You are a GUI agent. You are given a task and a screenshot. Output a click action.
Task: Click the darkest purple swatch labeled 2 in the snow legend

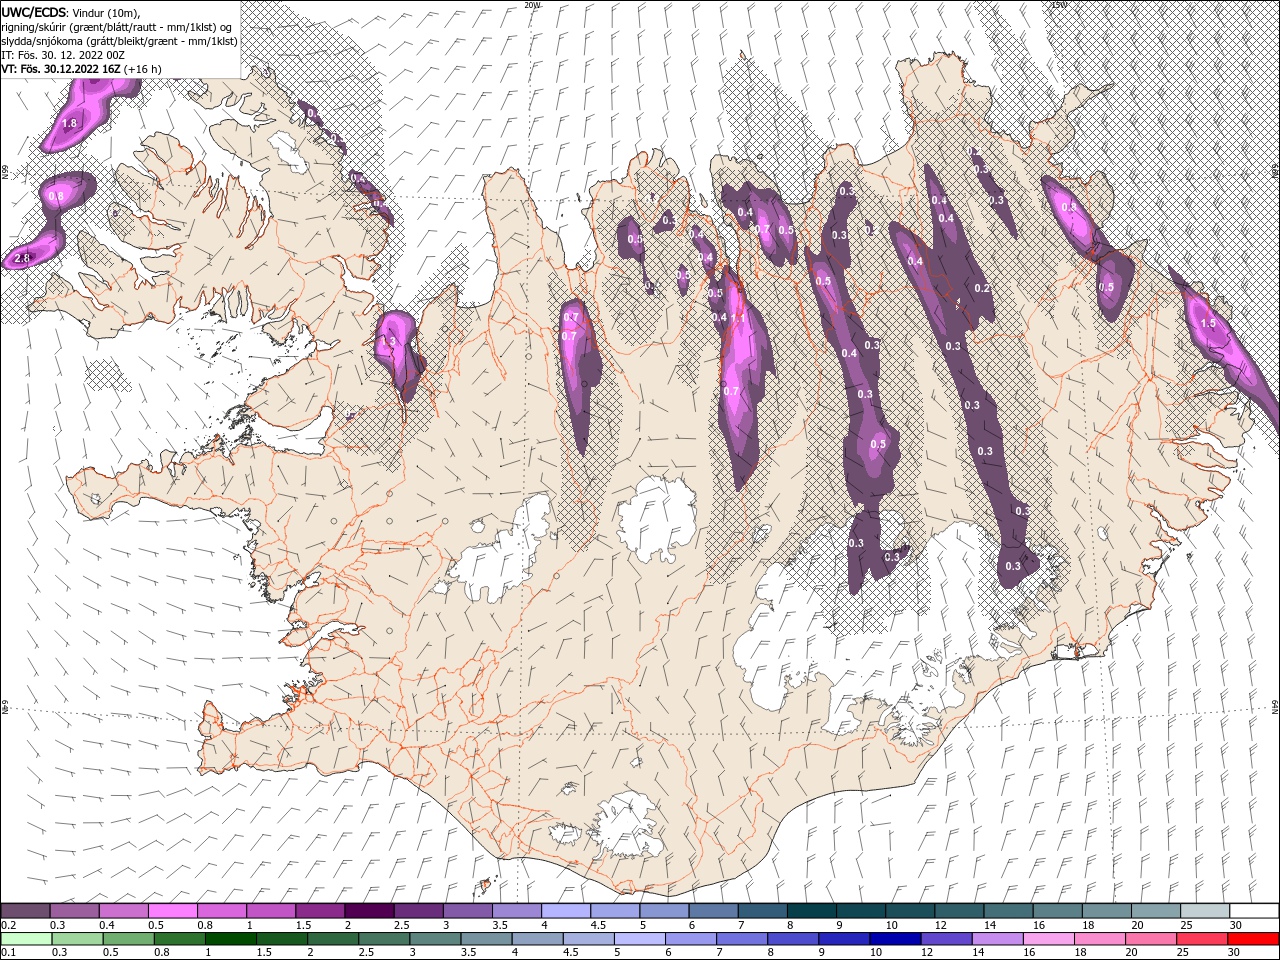369,911
